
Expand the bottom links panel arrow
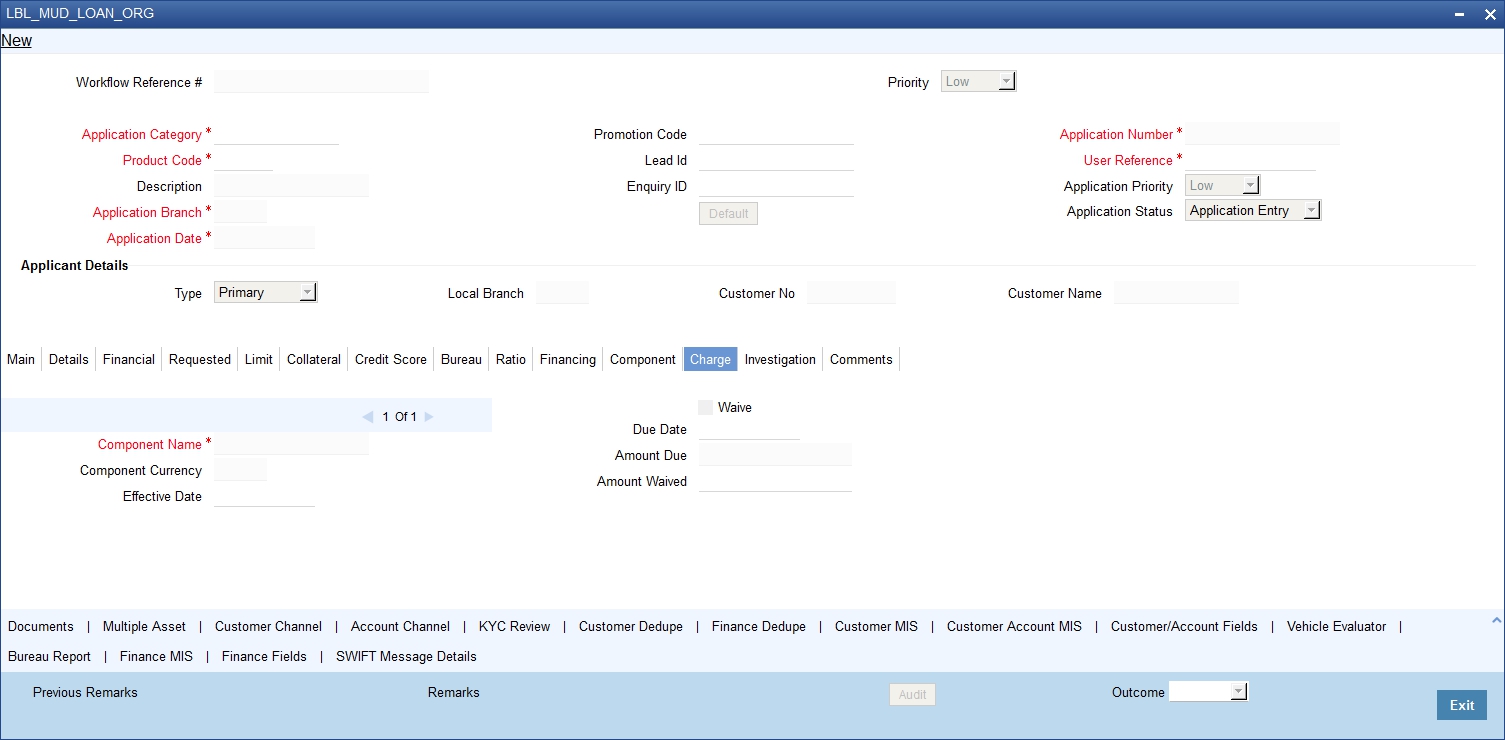[x=1496, y=621]
